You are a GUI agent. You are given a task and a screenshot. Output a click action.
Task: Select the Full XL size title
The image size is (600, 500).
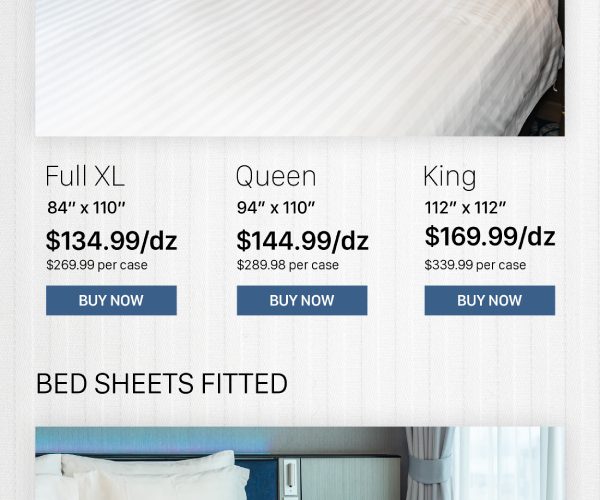(x=85, y=177)
